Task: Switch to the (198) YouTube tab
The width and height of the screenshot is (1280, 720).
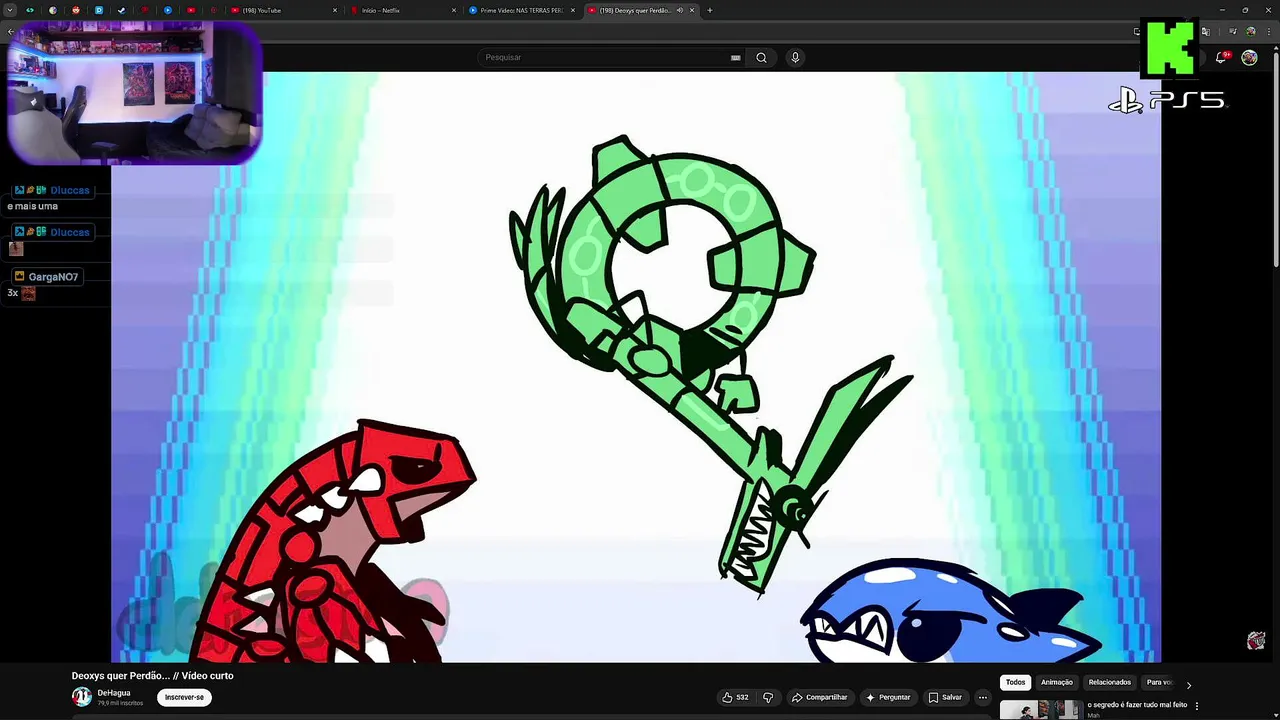Action: click(x=283, y=10)
